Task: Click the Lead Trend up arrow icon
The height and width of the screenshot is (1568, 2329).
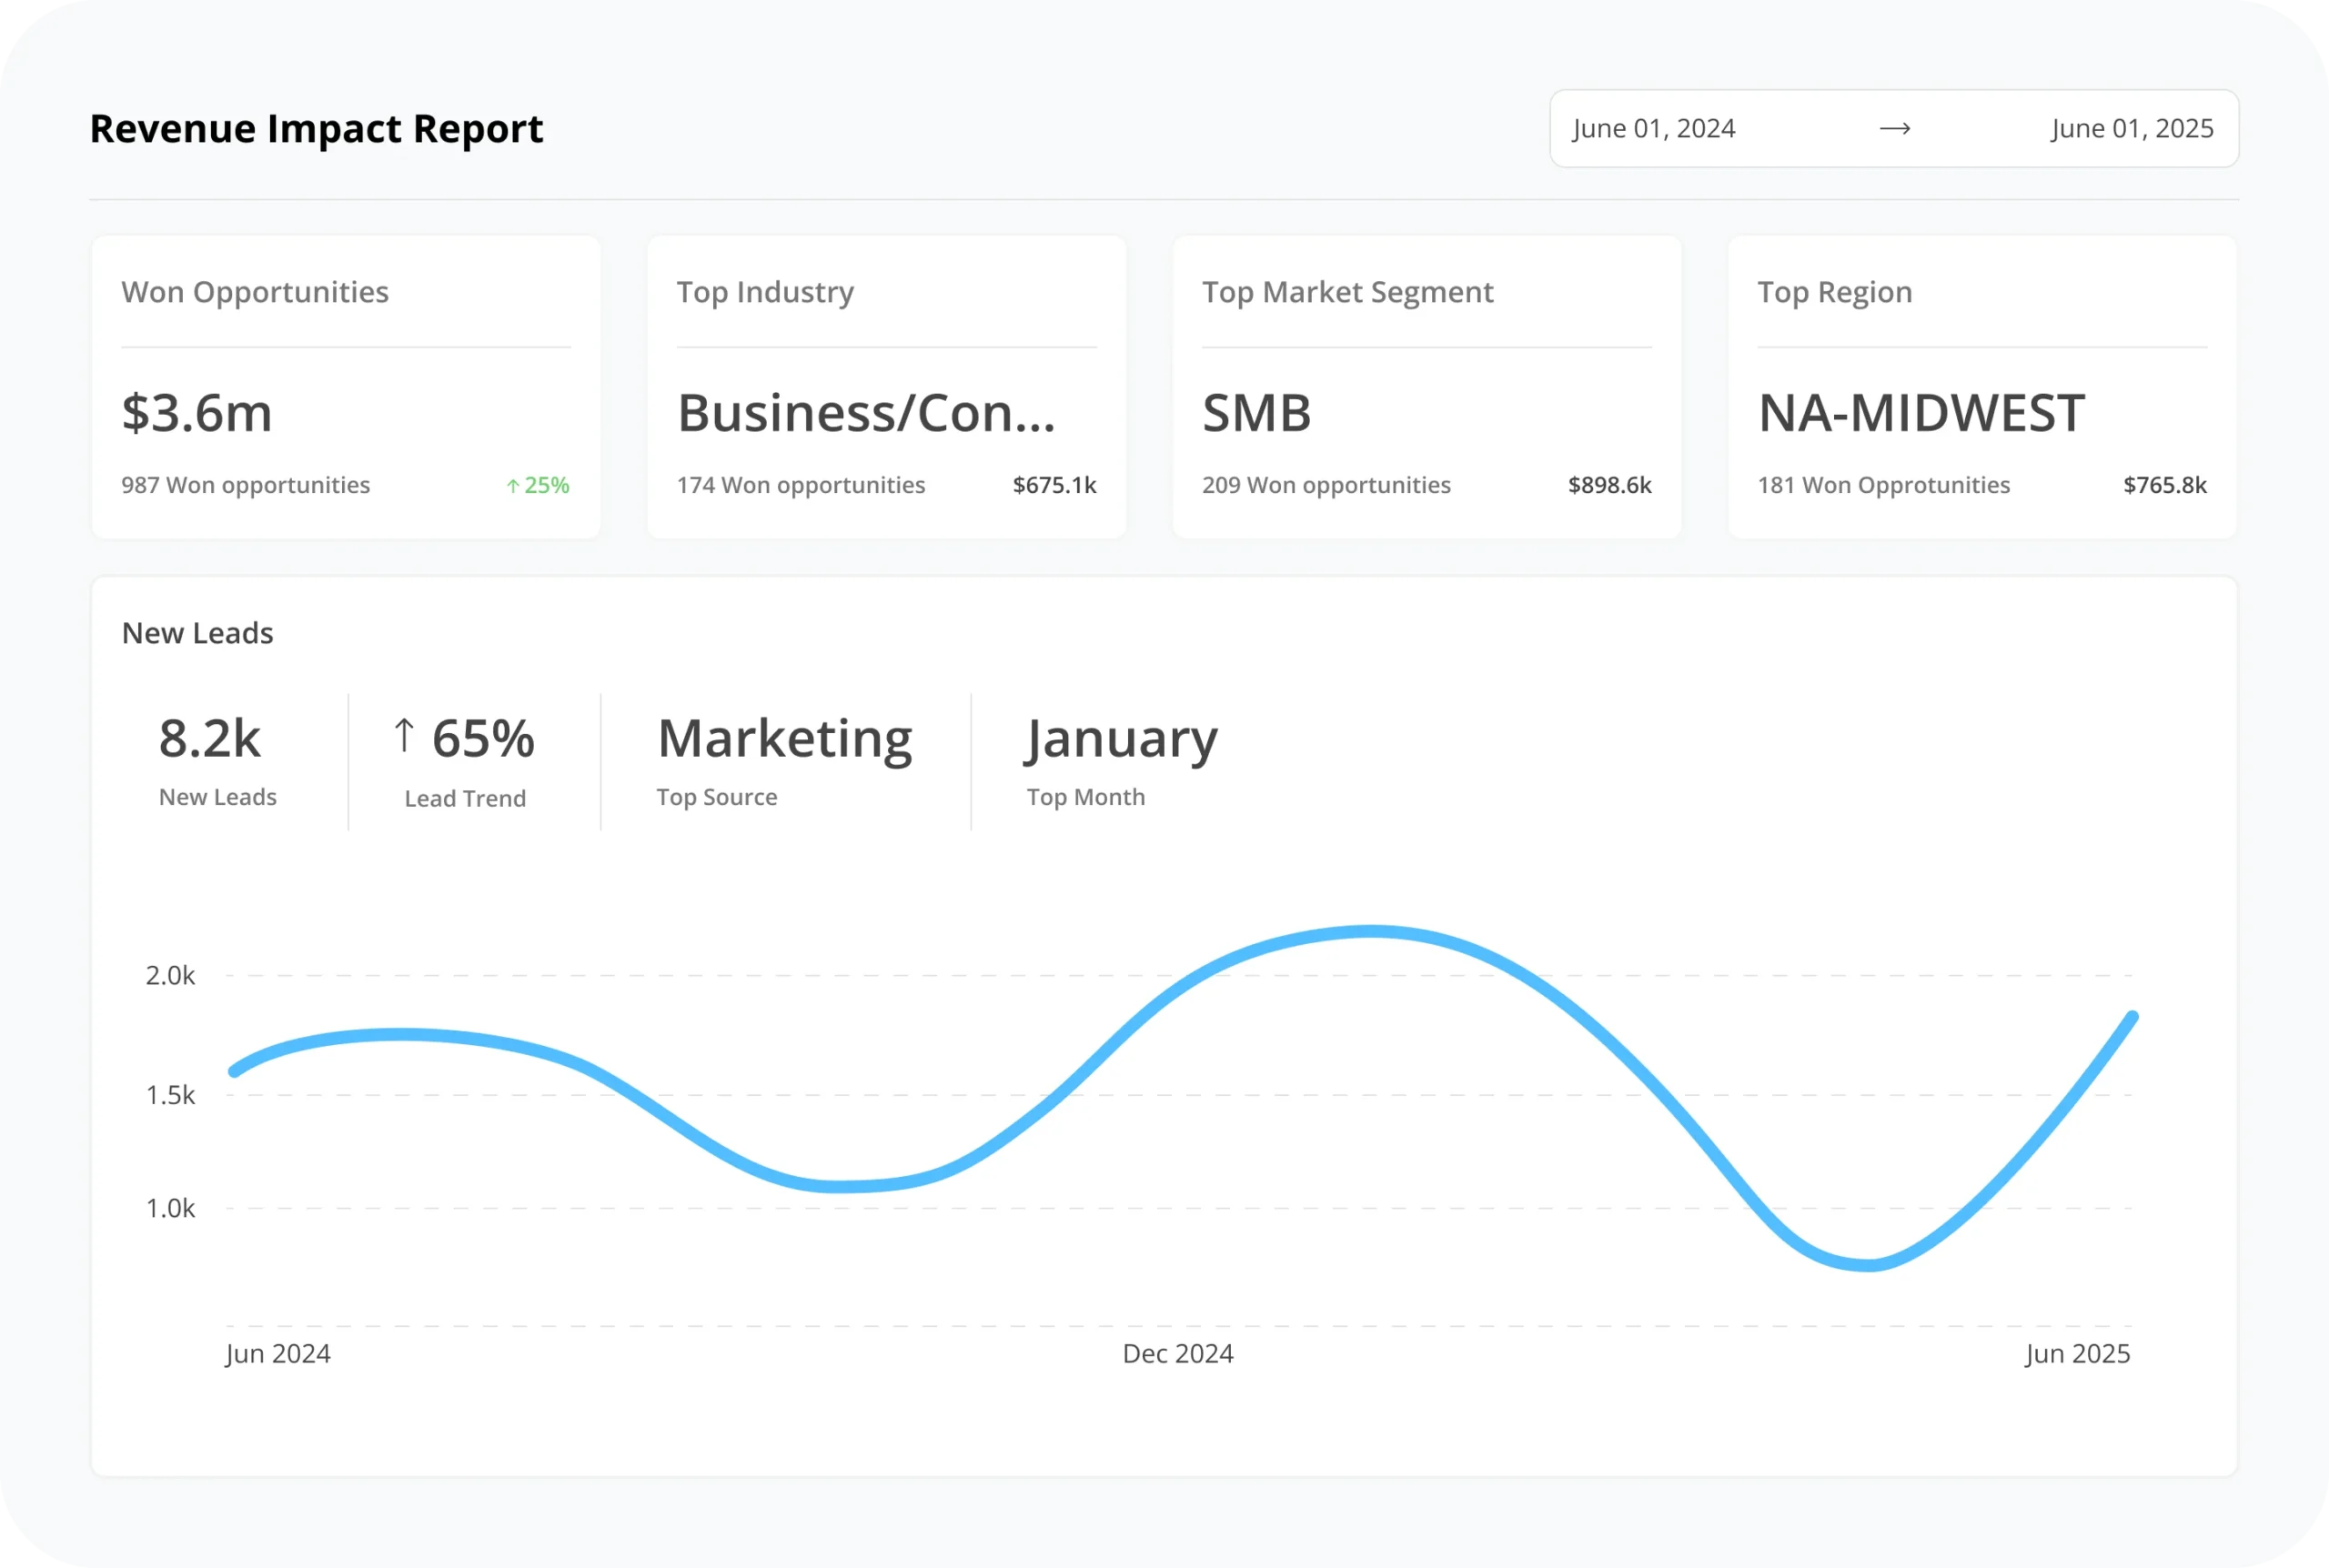Action: tap(403, 736)
